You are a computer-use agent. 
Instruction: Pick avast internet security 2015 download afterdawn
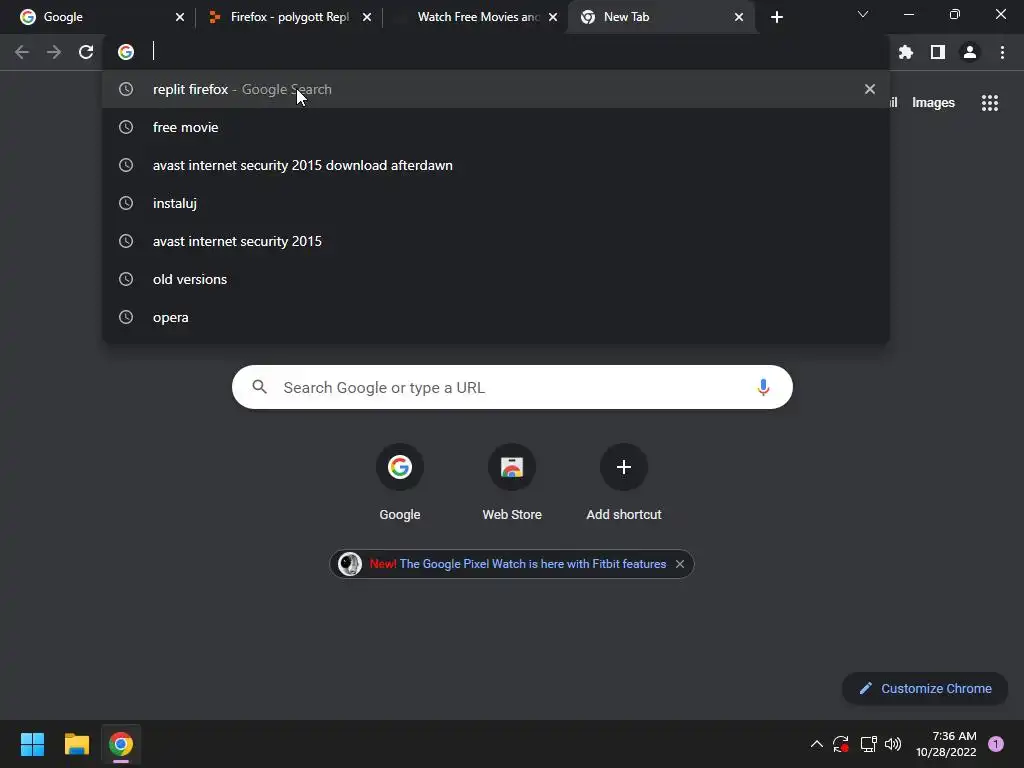click(x=496, y=165)
